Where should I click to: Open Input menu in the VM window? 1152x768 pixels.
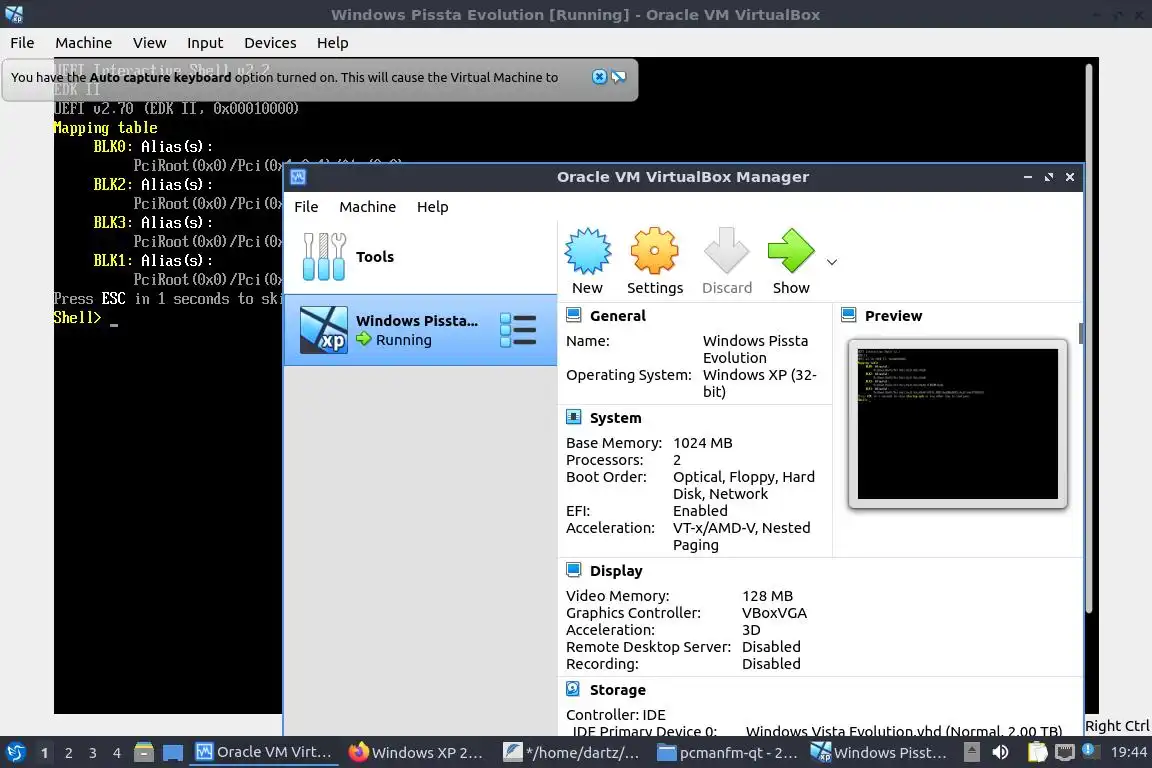205,43
